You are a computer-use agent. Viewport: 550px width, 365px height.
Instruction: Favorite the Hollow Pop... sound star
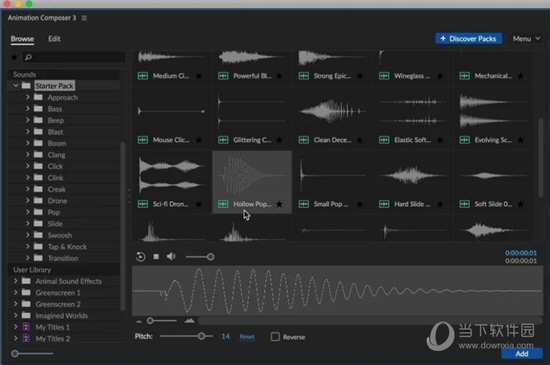[279, 204]
